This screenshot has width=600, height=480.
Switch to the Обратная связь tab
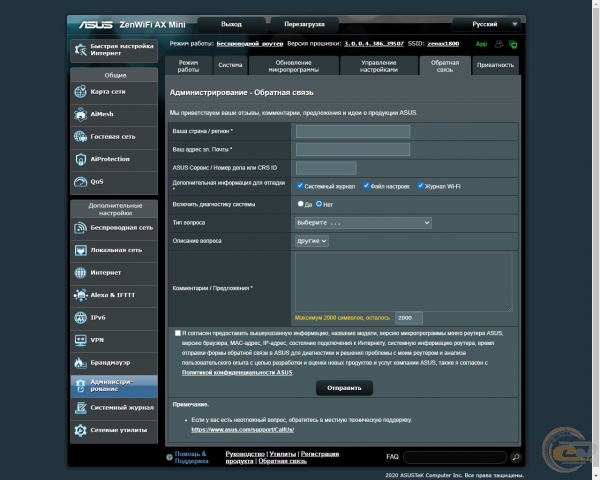pos(445,66)
